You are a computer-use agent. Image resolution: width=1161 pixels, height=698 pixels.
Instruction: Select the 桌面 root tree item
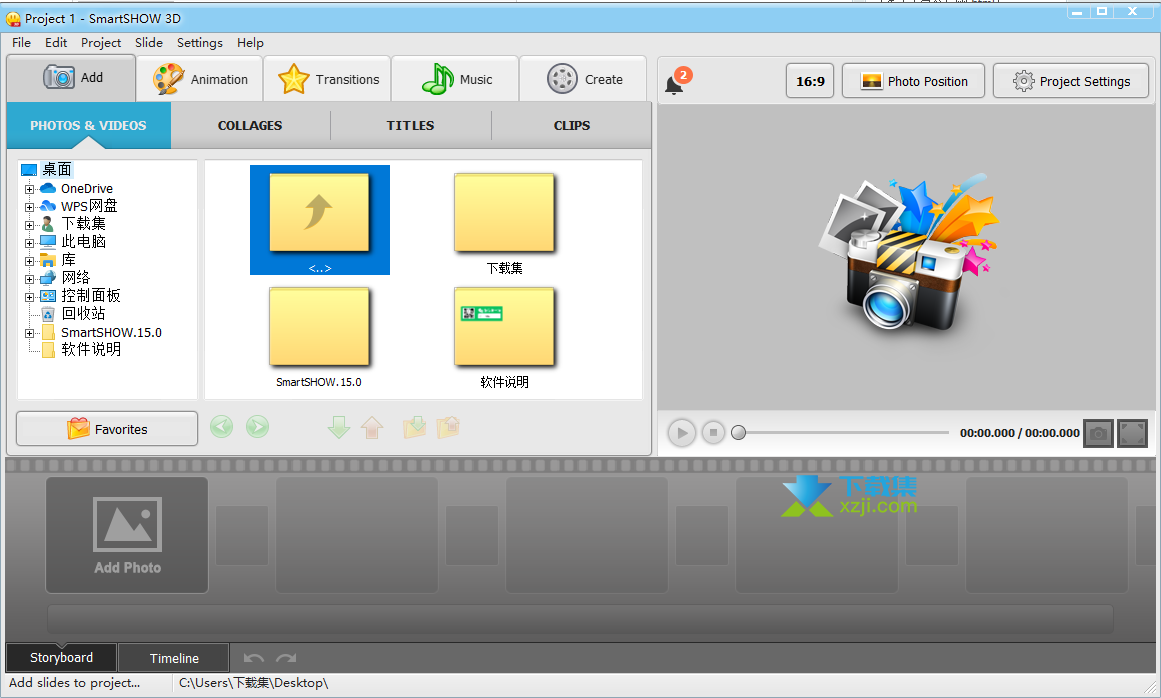(56, 170)
